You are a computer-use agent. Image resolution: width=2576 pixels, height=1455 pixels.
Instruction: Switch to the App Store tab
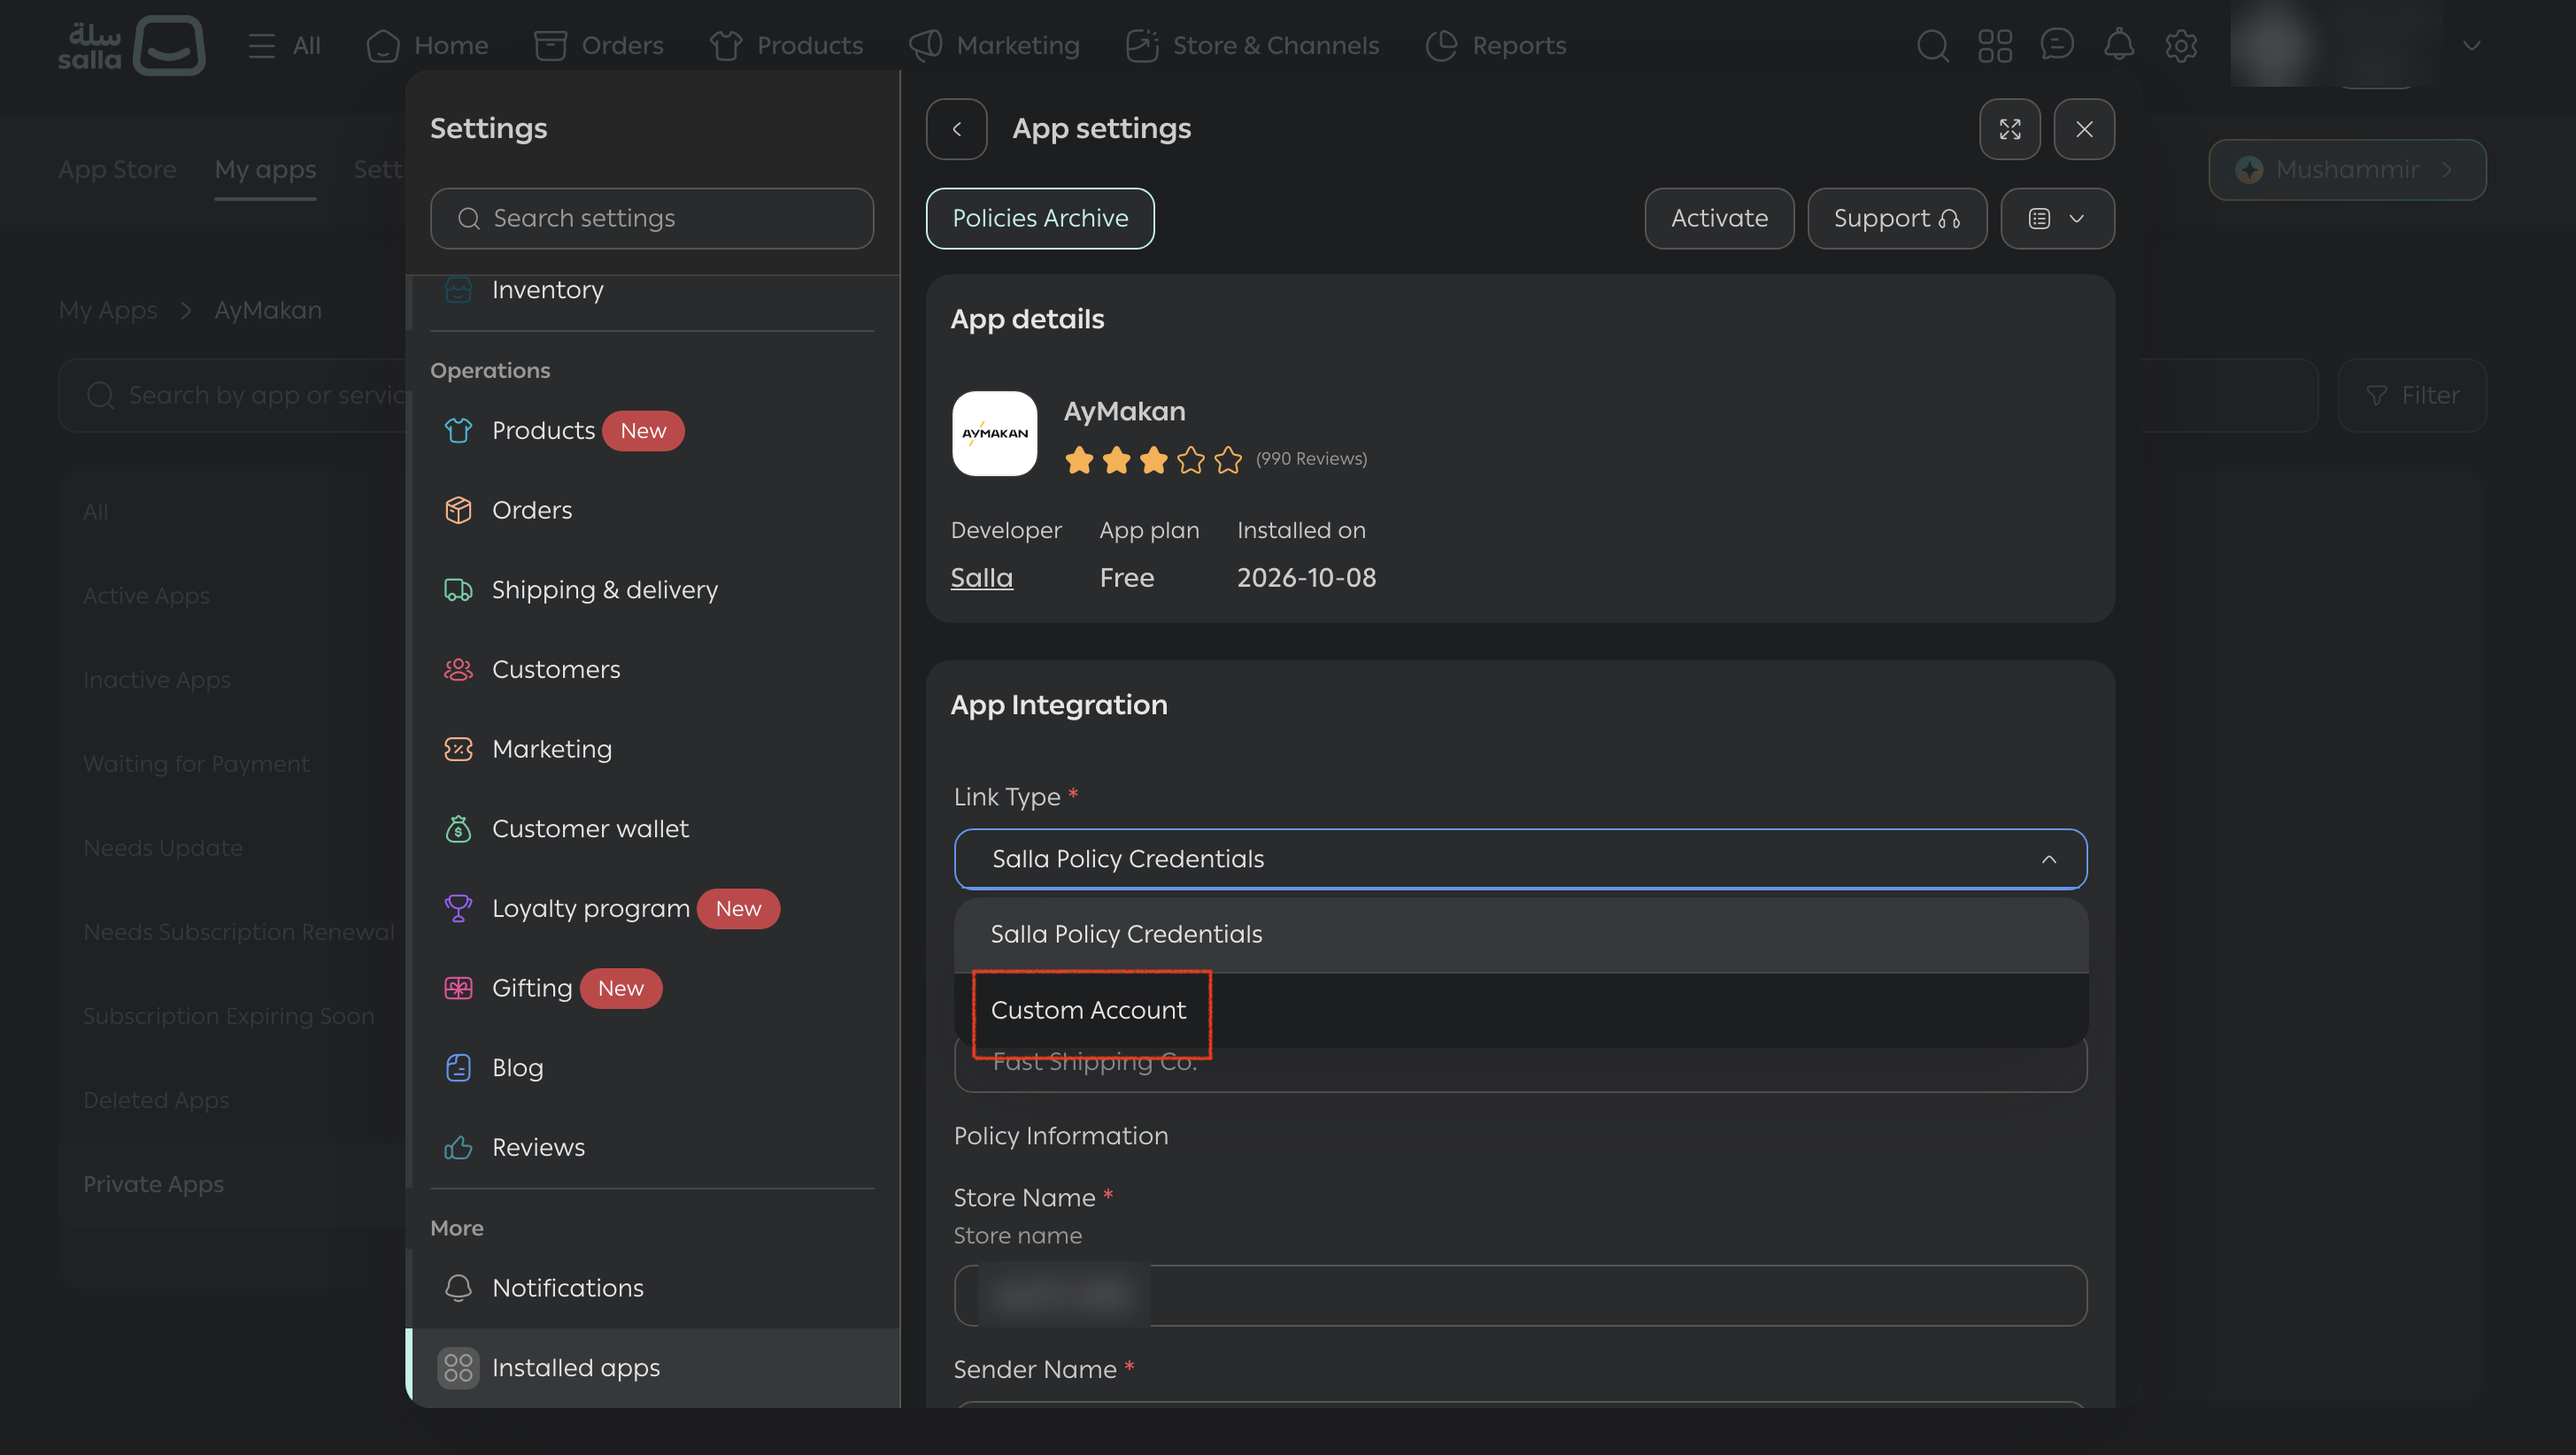coord(117,170)
